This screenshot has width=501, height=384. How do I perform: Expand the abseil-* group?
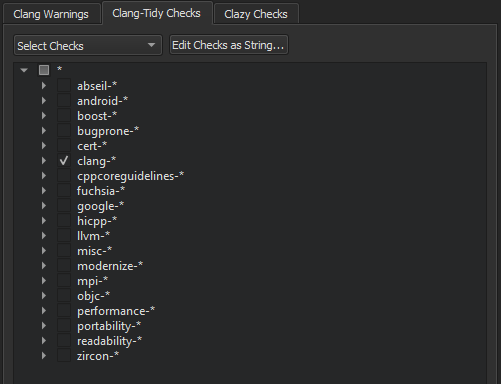pos(44,86)
